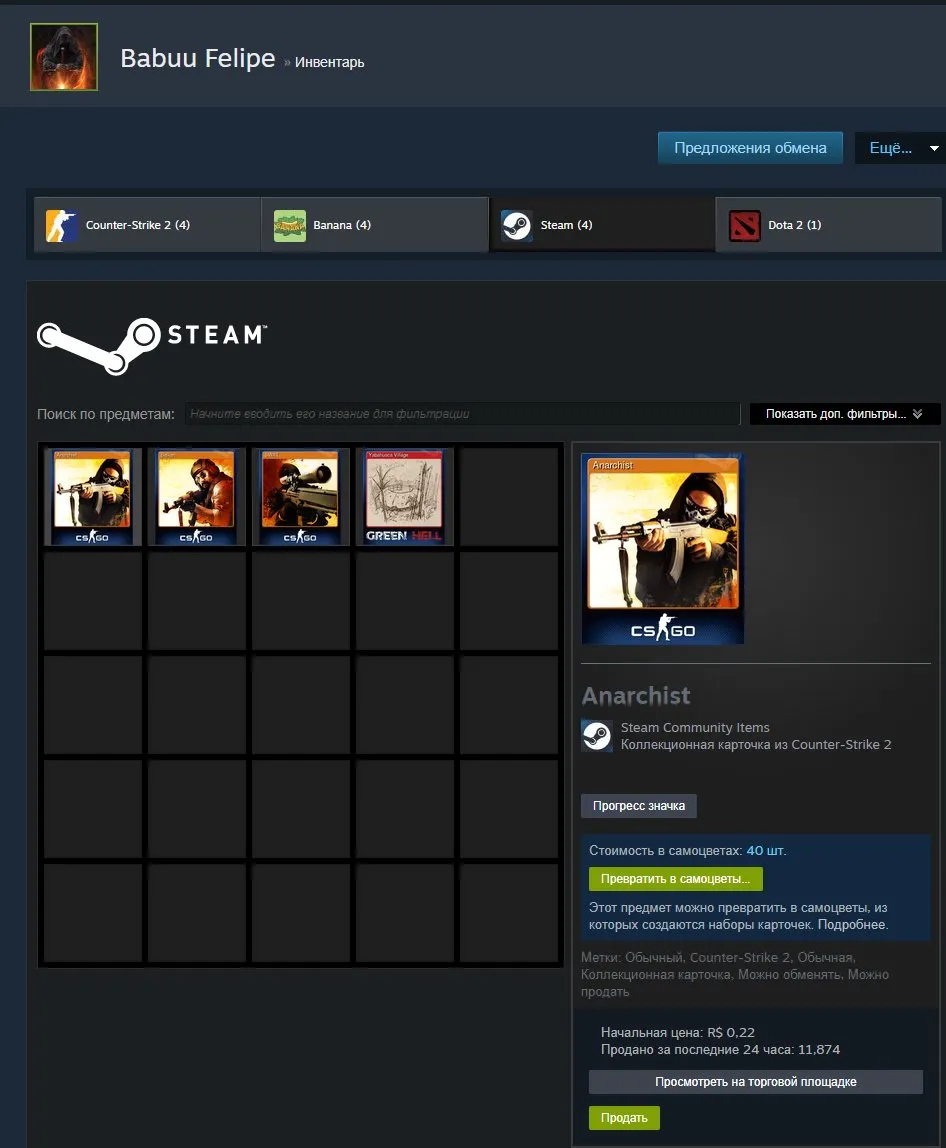Click Превратить в самоцветы button
946x1148 pixels.
pos(676,879)
